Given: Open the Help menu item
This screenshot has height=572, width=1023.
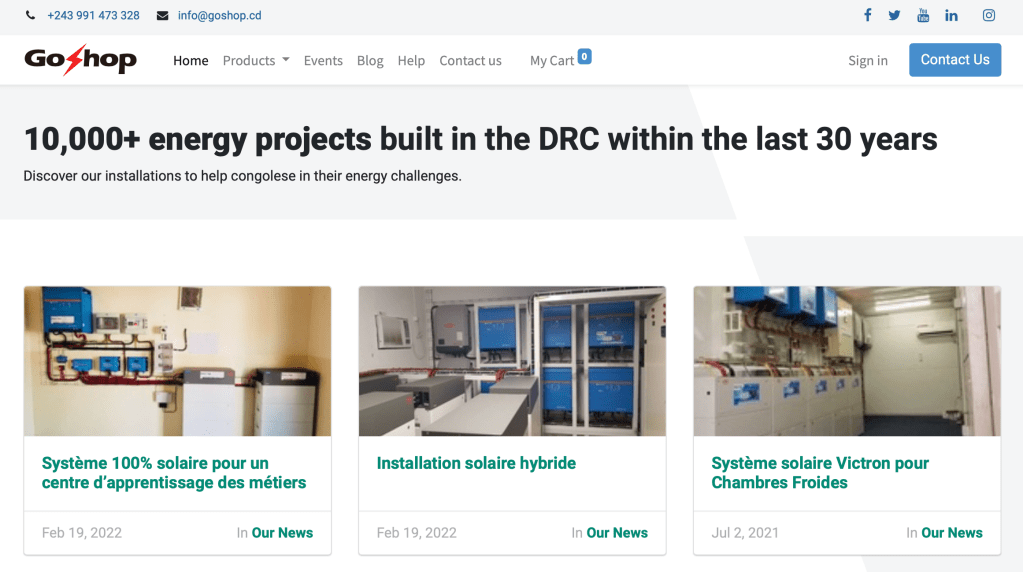Looking at the screenshot, I should (411, 60).
